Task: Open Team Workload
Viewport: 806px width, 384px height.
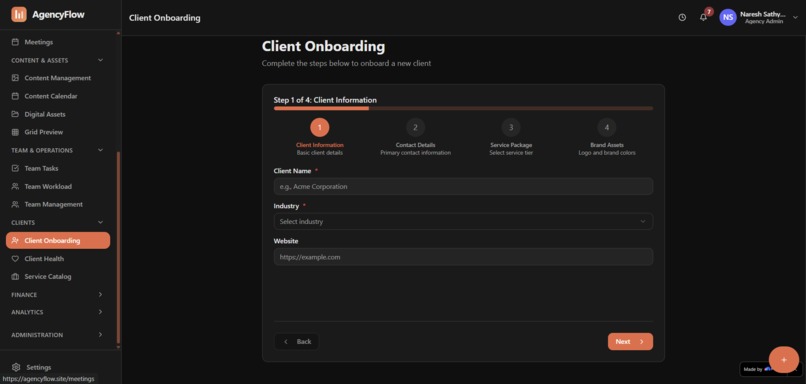Action: click(58, 187)
